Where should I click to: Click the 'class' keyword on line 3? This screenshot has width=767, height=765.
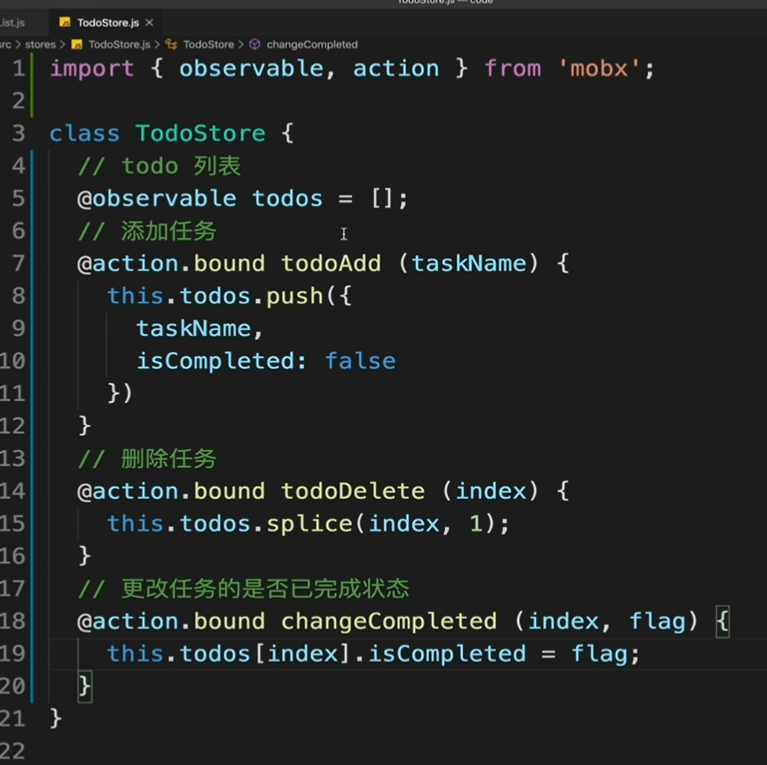point(85,134)
